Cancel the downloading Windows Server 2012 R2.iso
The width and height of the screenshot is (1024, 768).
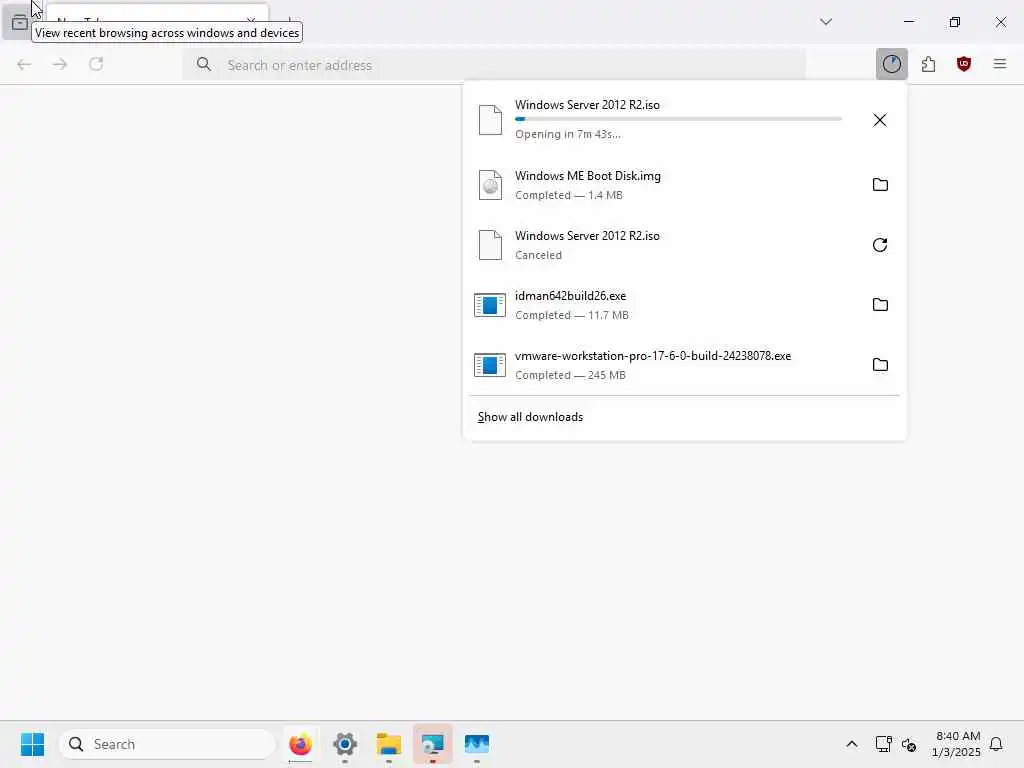coord(880,120)
